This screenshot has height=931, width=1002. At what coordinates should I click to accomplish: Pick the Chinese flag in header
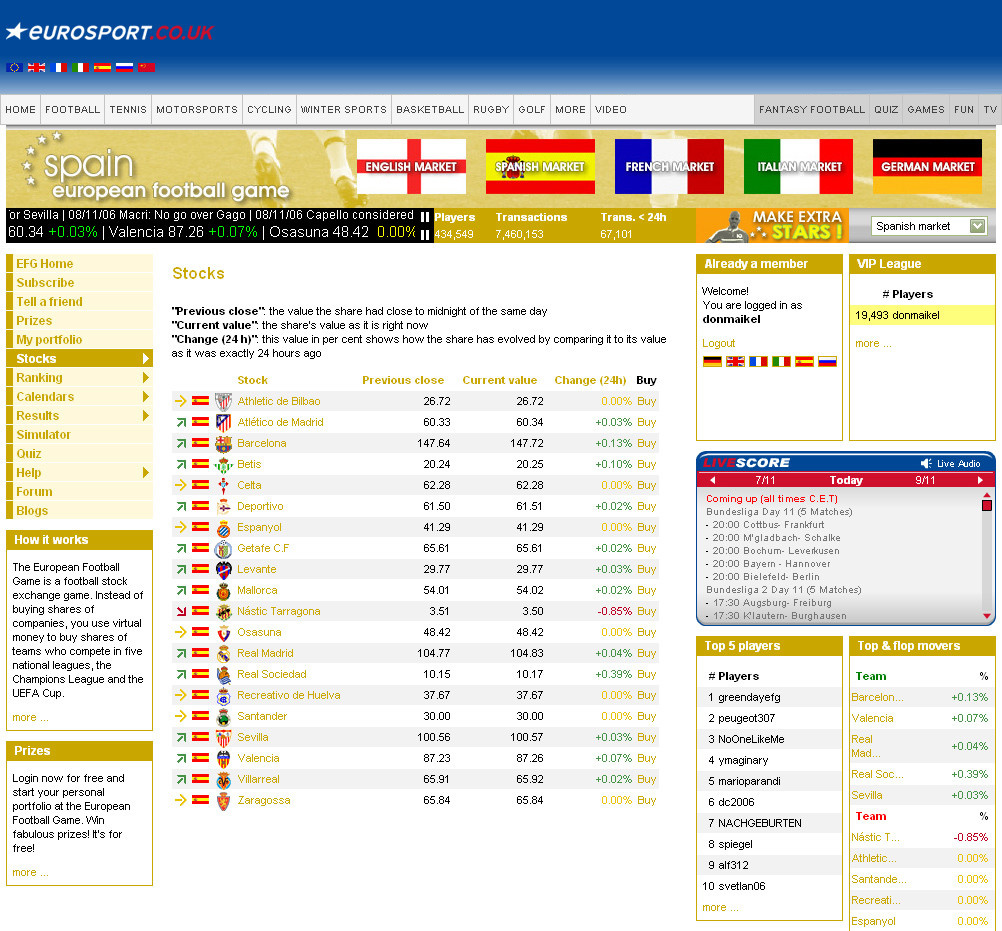tap(146, 67)
